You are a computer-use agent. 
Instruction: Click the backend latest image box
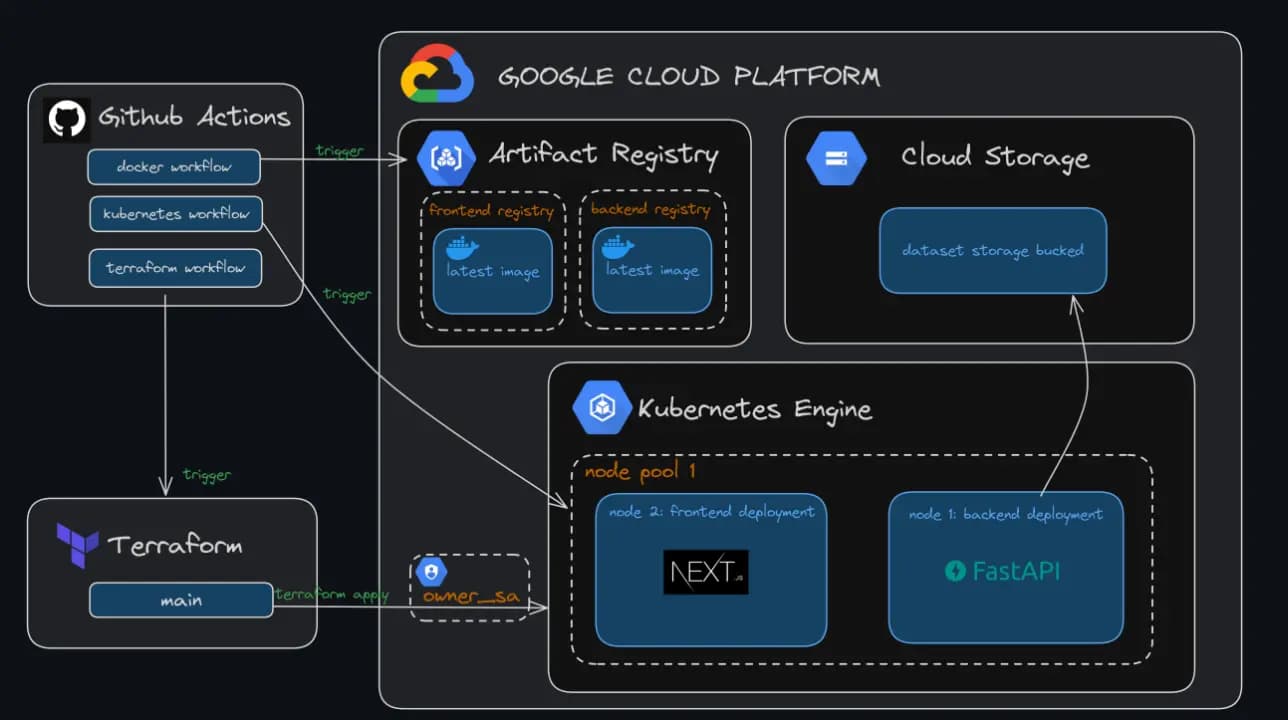pyautogui.click(x=652, y=269)
